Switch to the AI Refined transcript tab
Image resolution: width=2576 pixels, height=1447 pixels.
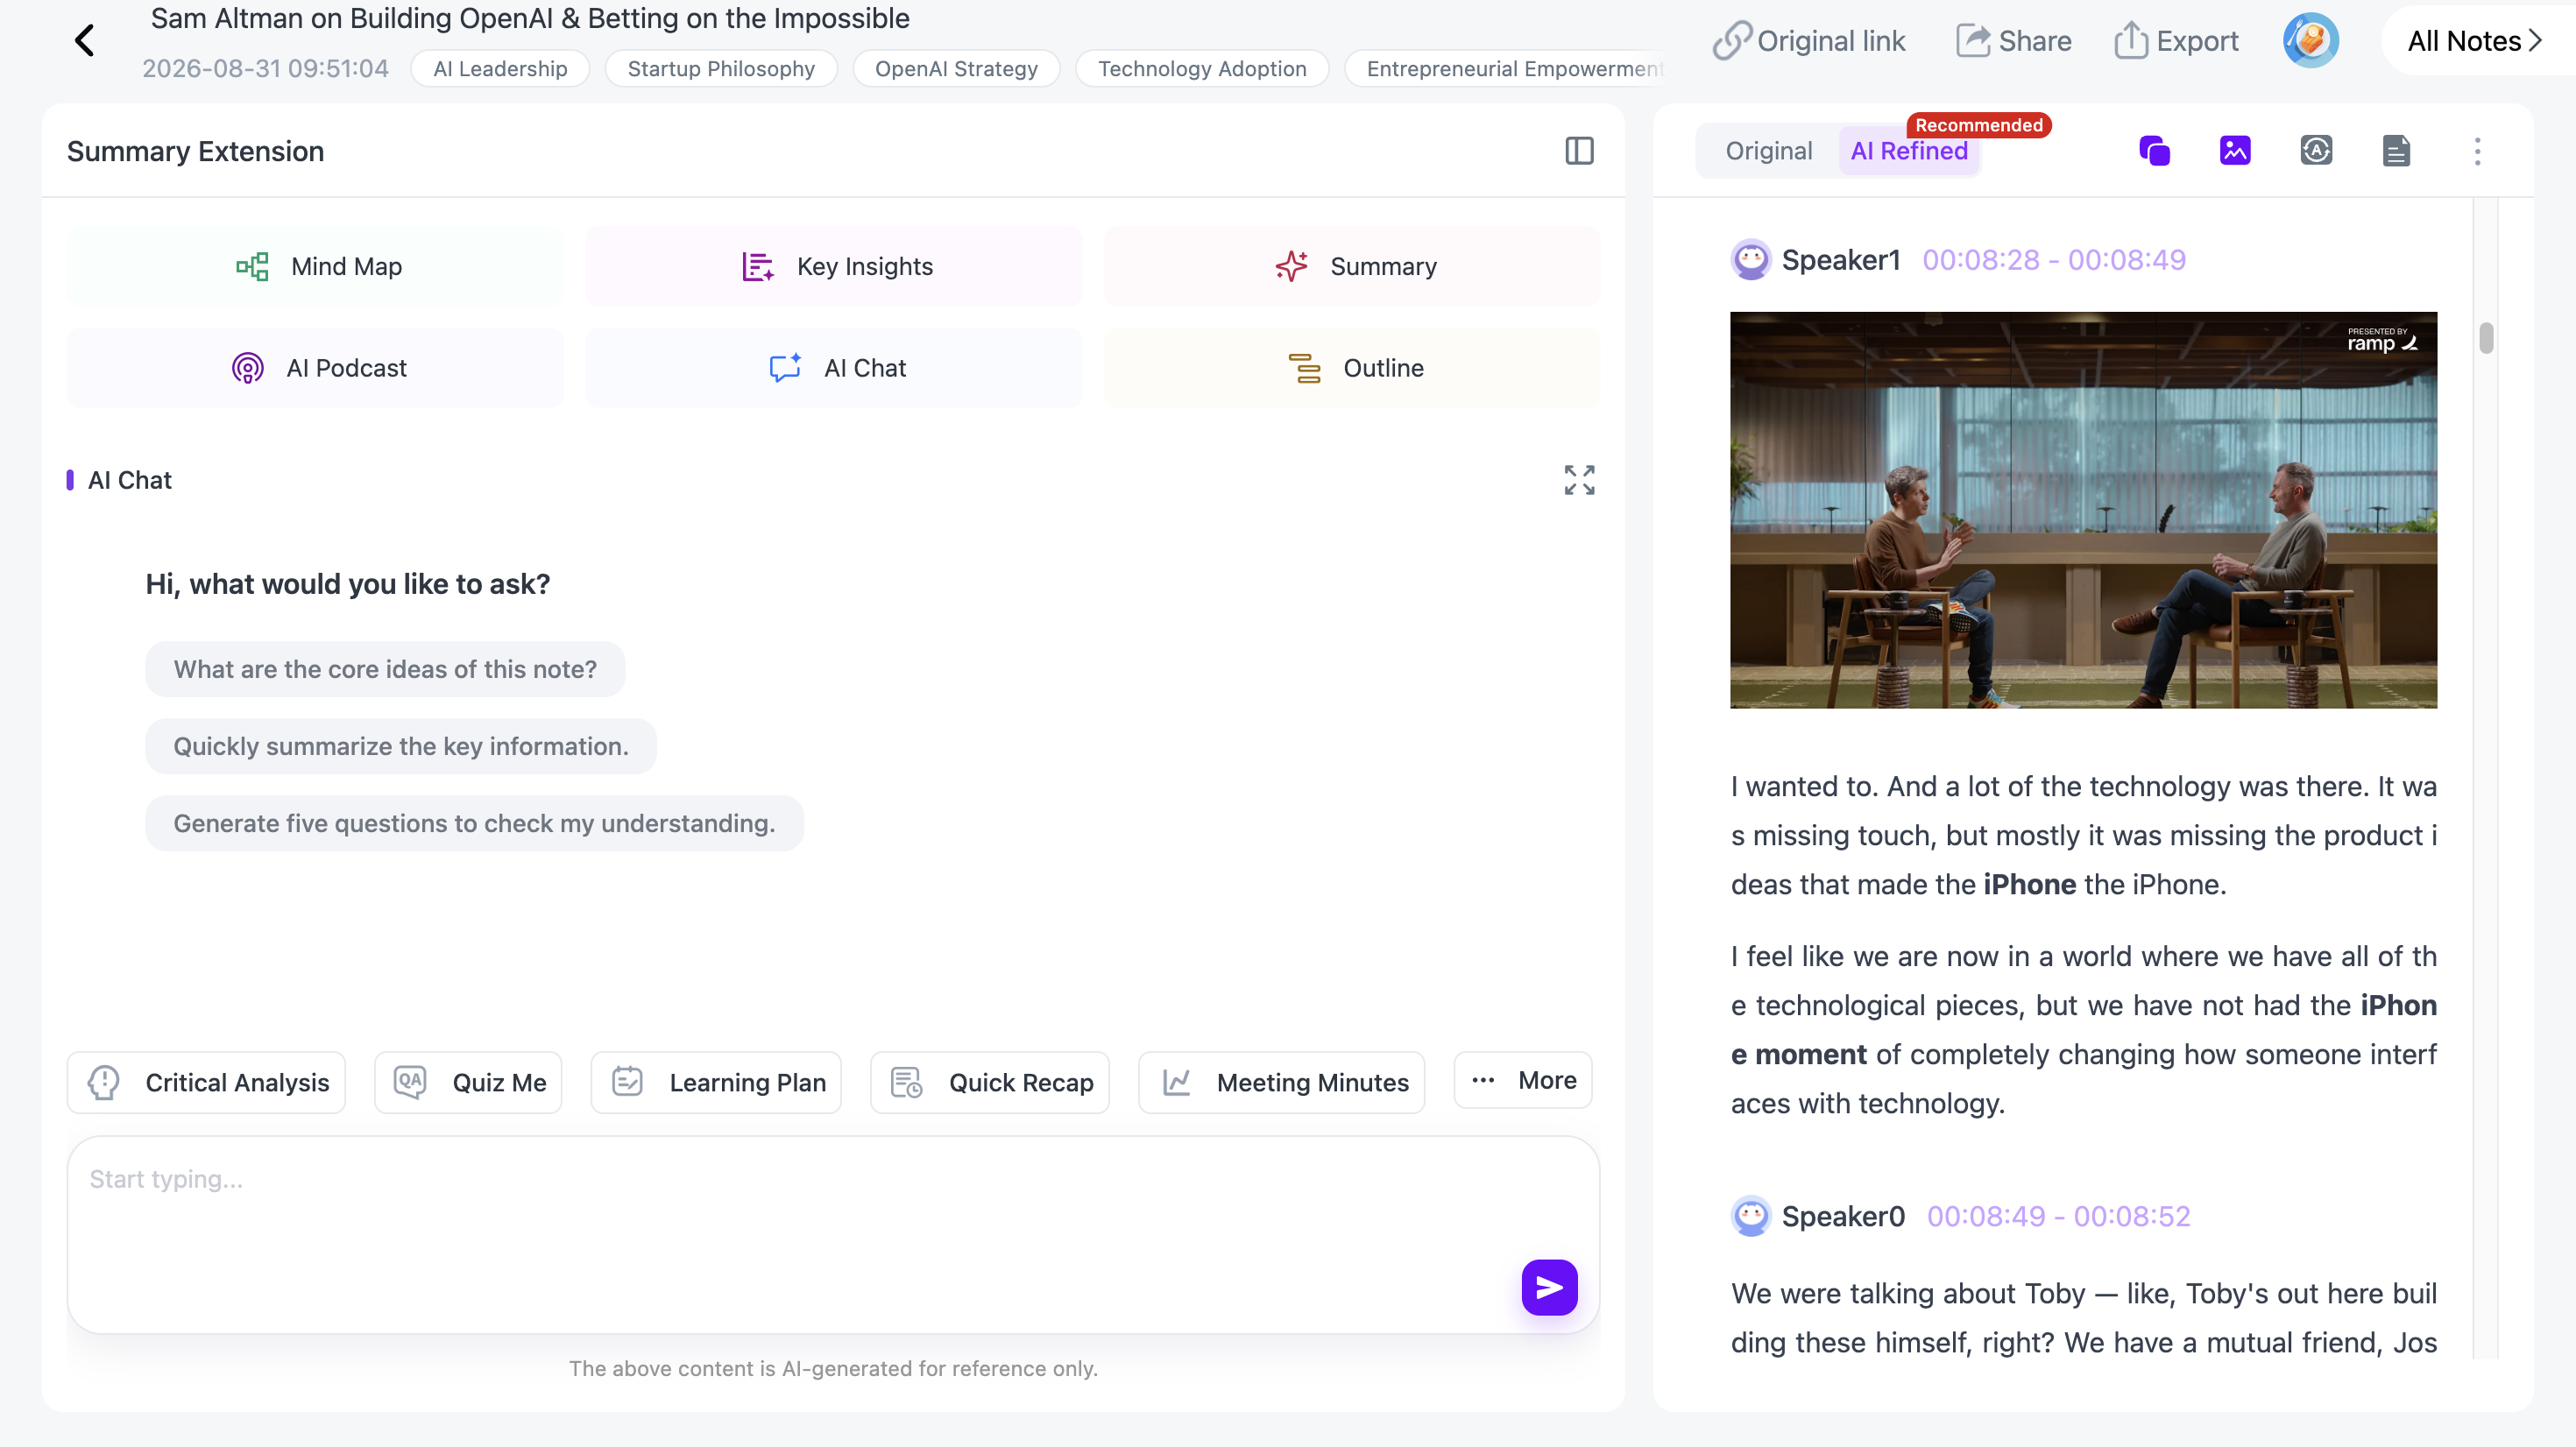point(1909,151)
